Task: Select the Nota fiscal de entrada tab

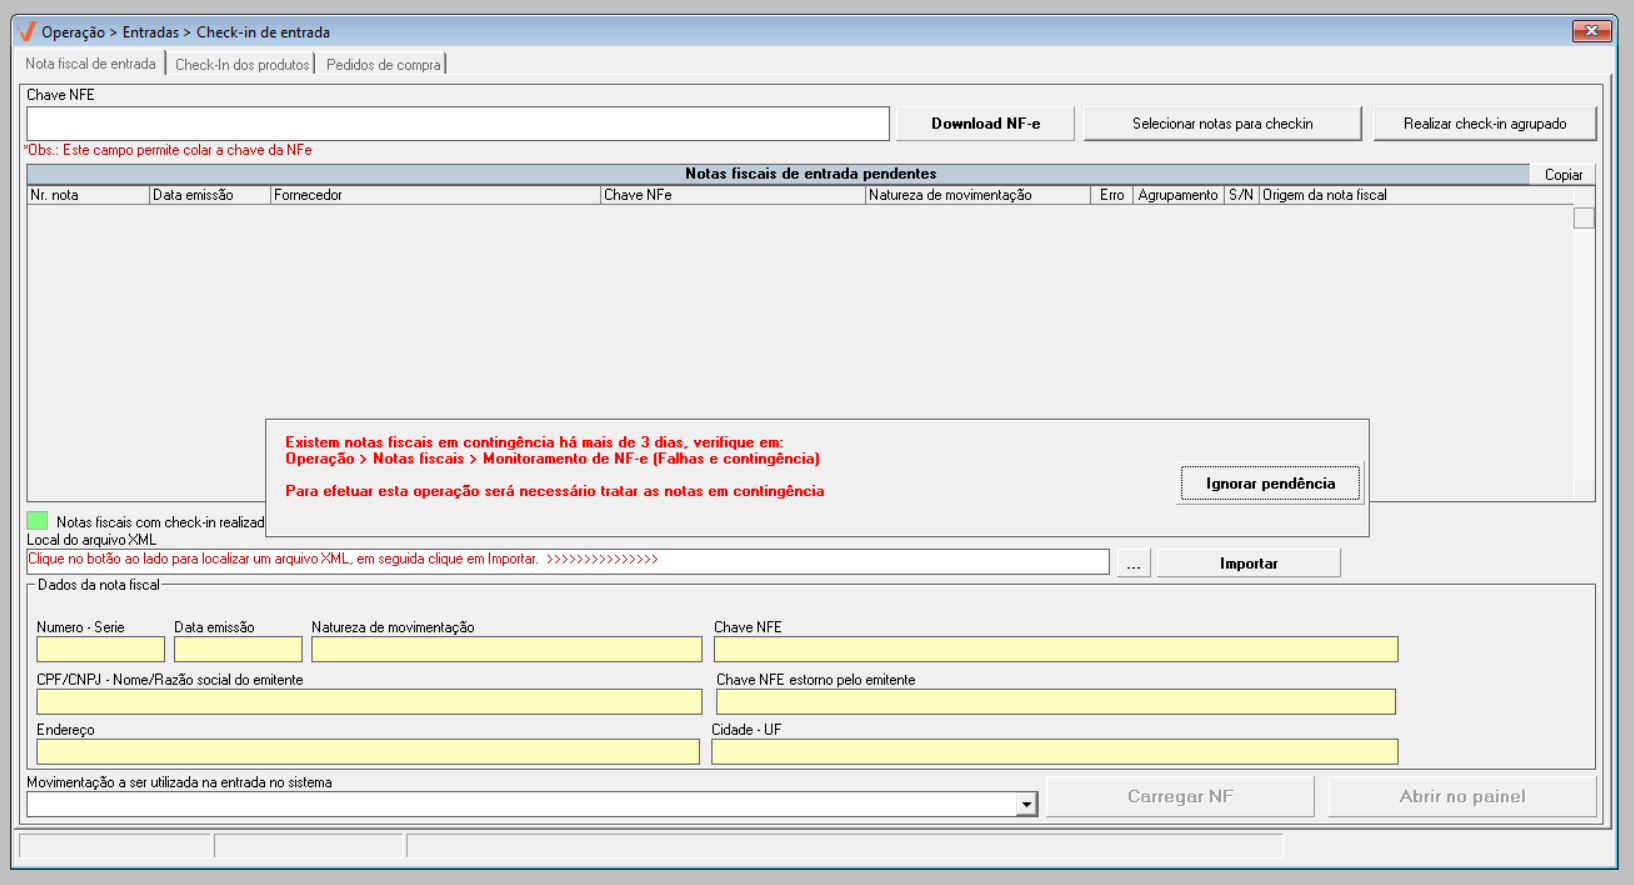Action: pyautogui.click(x=91, y=63)
